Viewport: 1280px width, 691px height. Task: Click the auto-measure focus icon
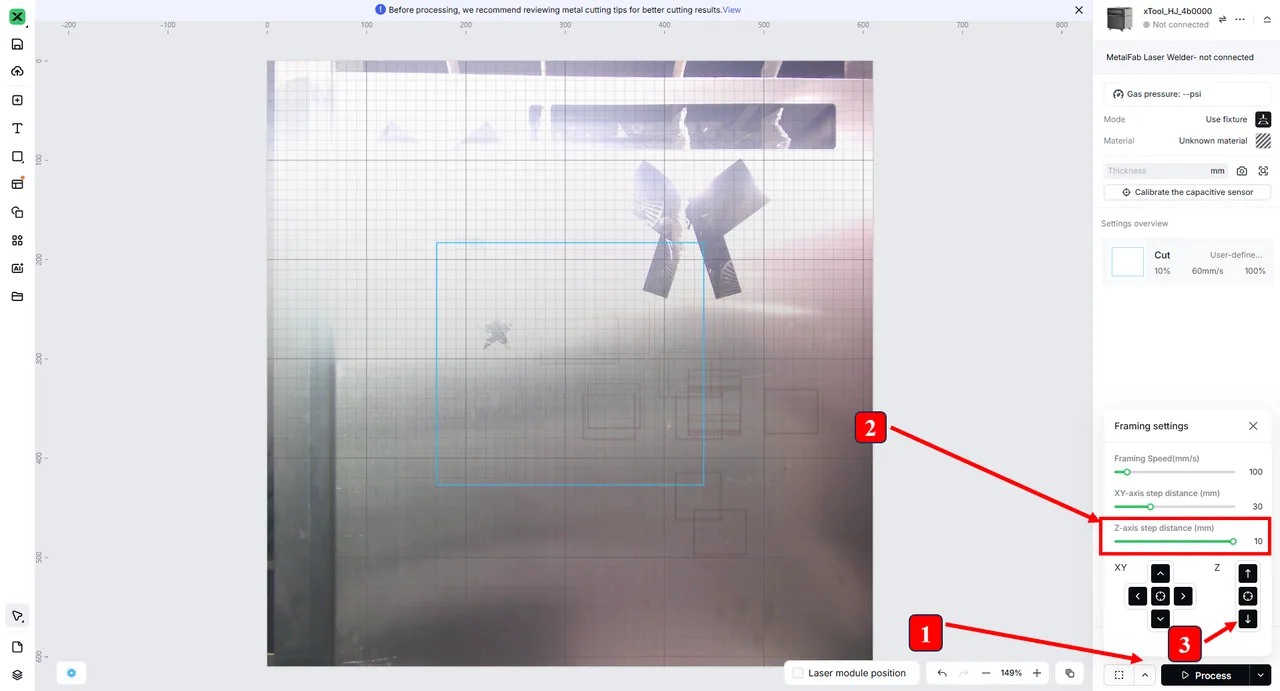point(1263,171)
